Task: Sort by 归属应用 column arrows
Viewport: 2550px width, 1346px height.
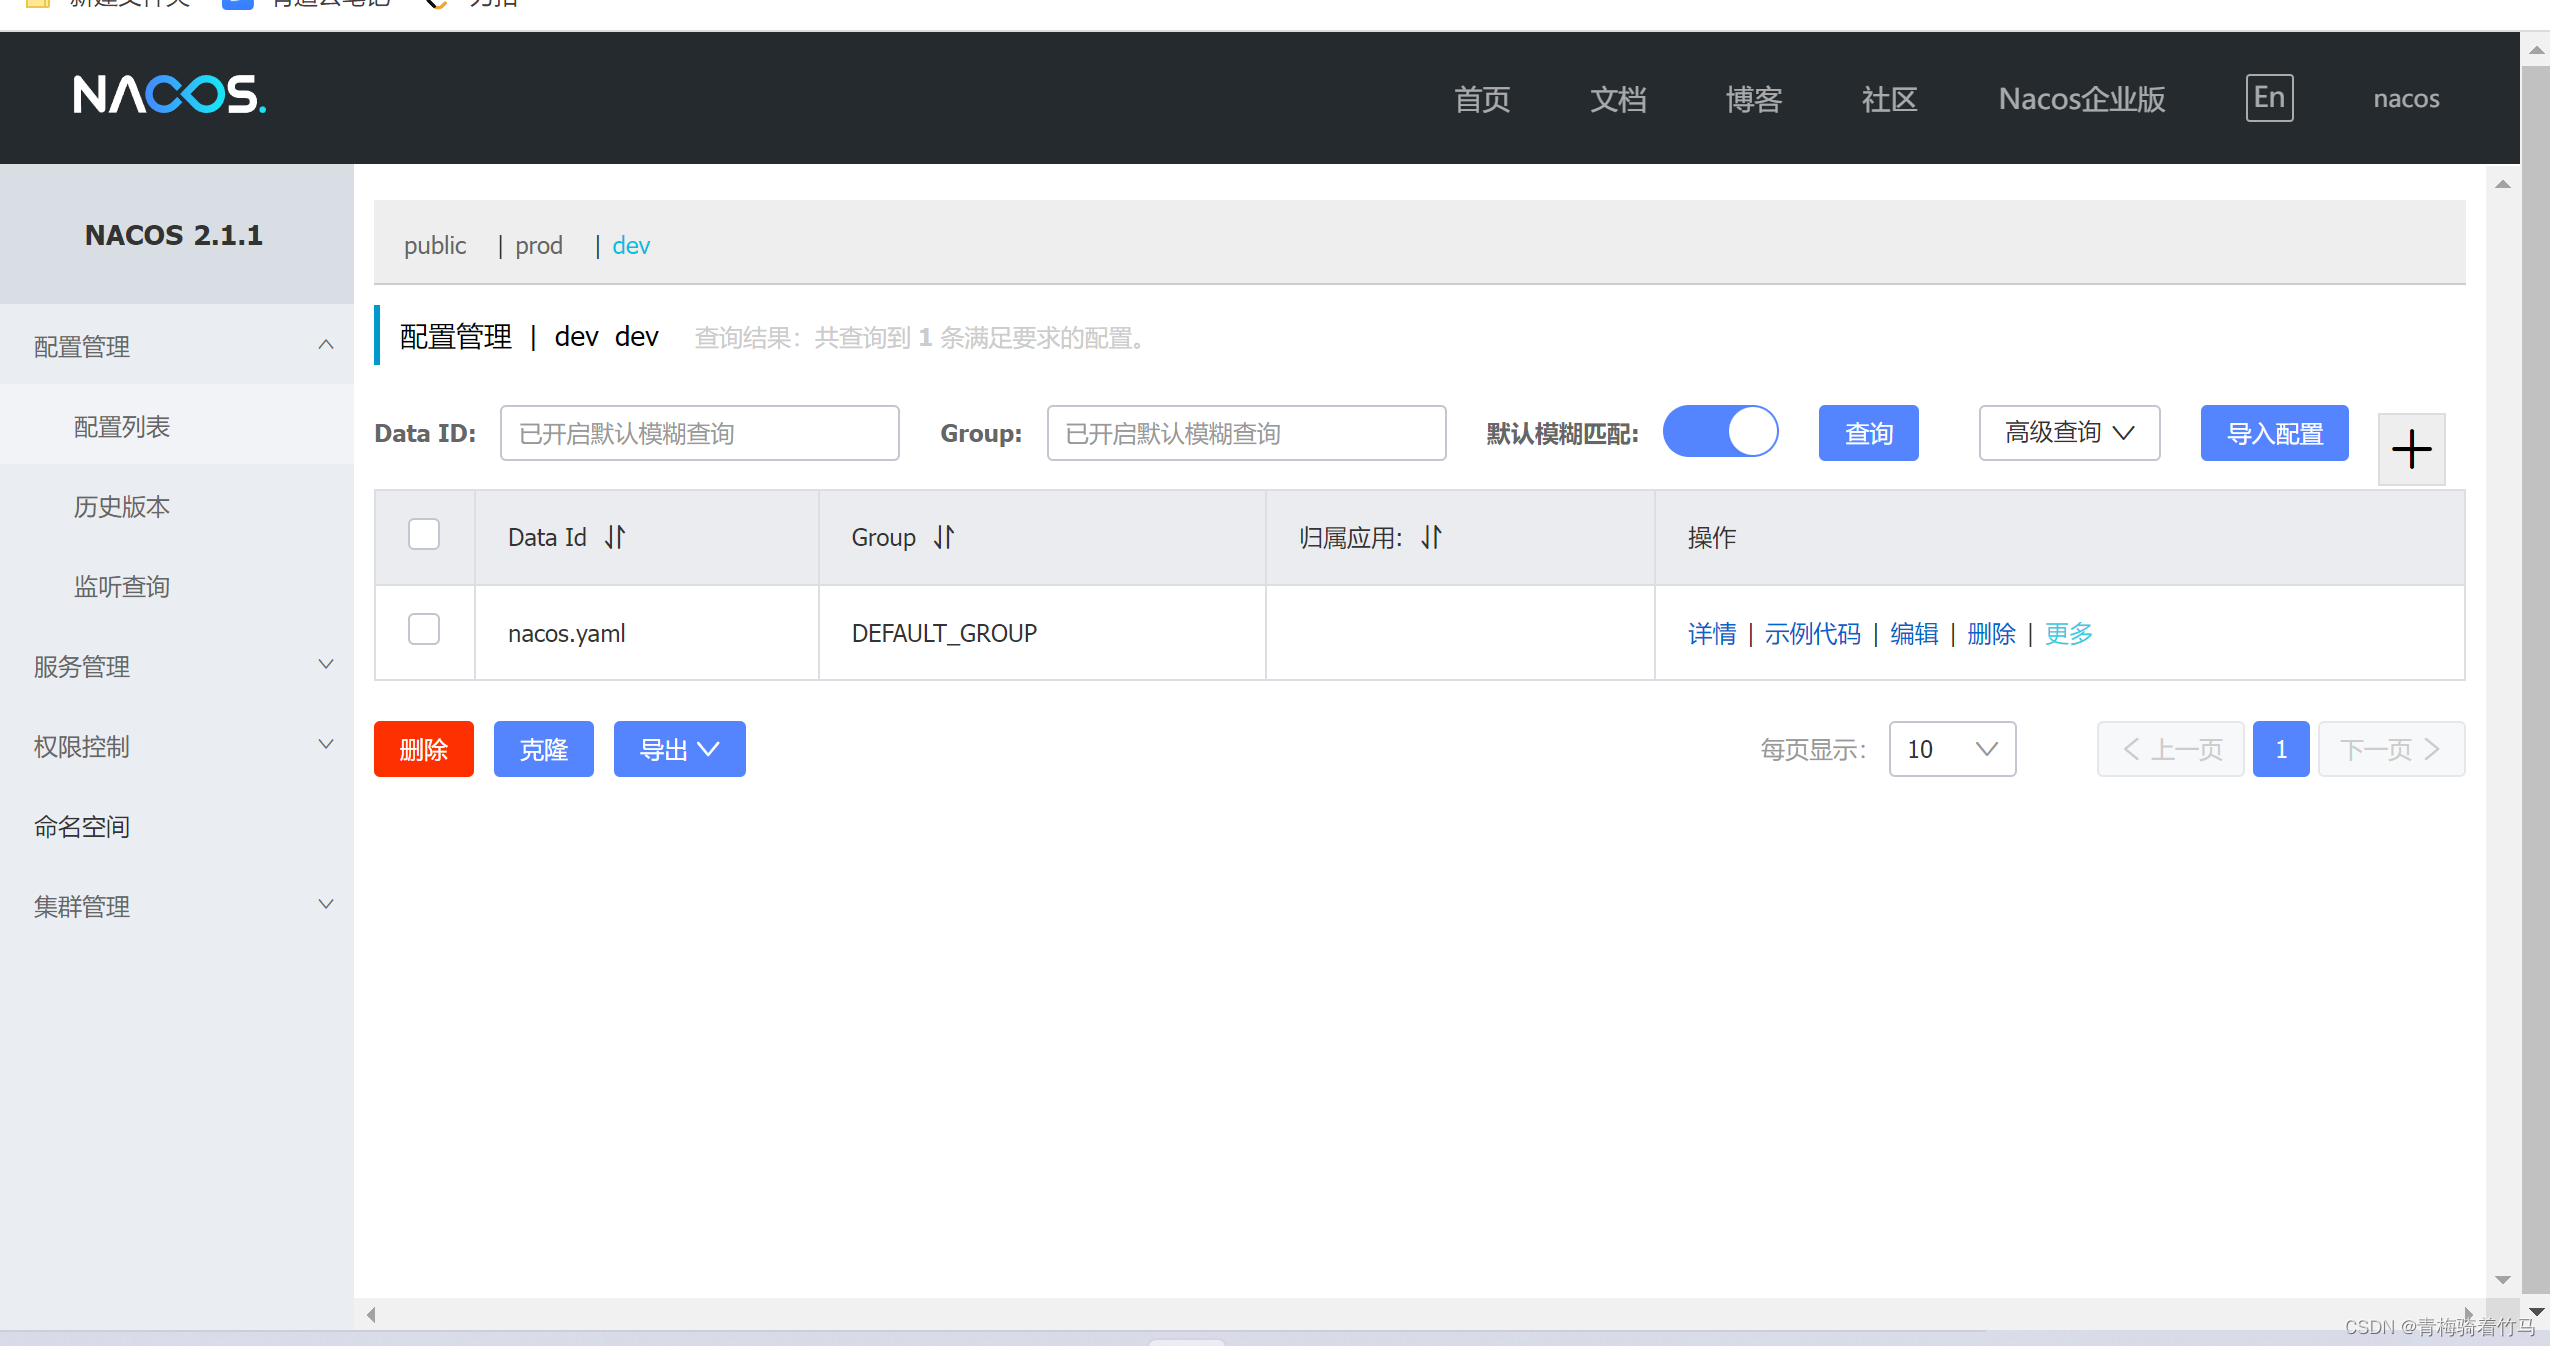Action: [x=1431, y=537]
